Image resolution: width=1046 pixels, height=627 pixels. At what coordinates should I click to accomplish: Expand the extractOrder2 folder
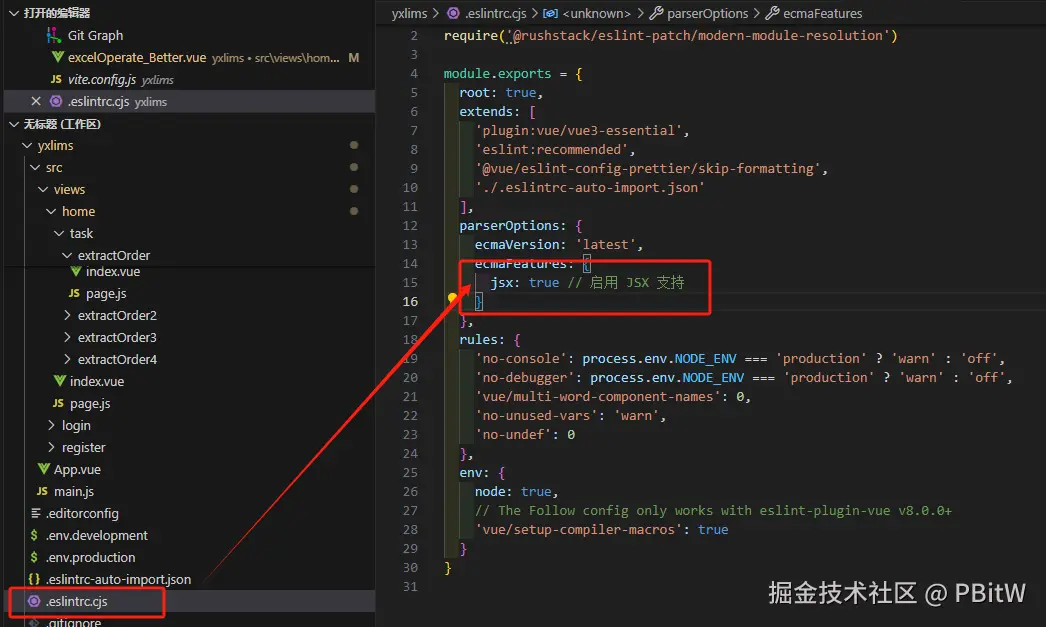[67, 315]
